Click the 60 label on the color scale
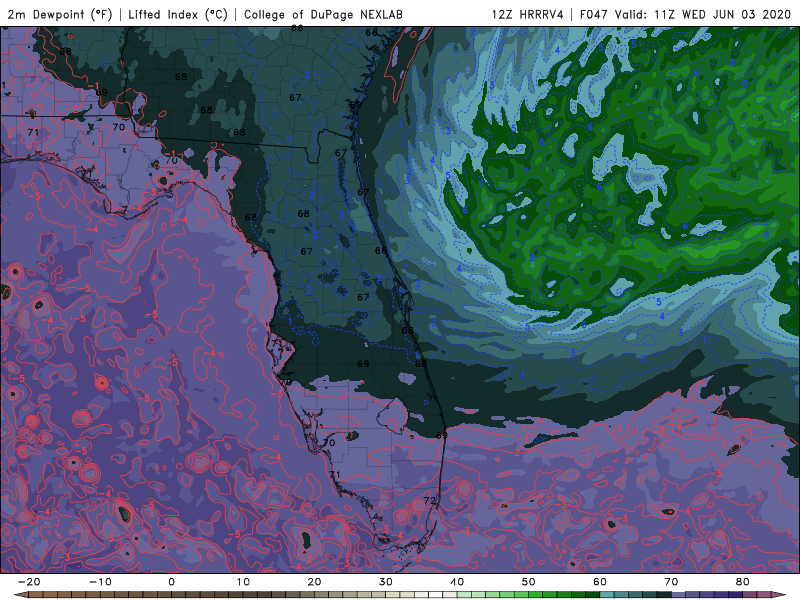This screenshot has width=800, height=600. 600,582
